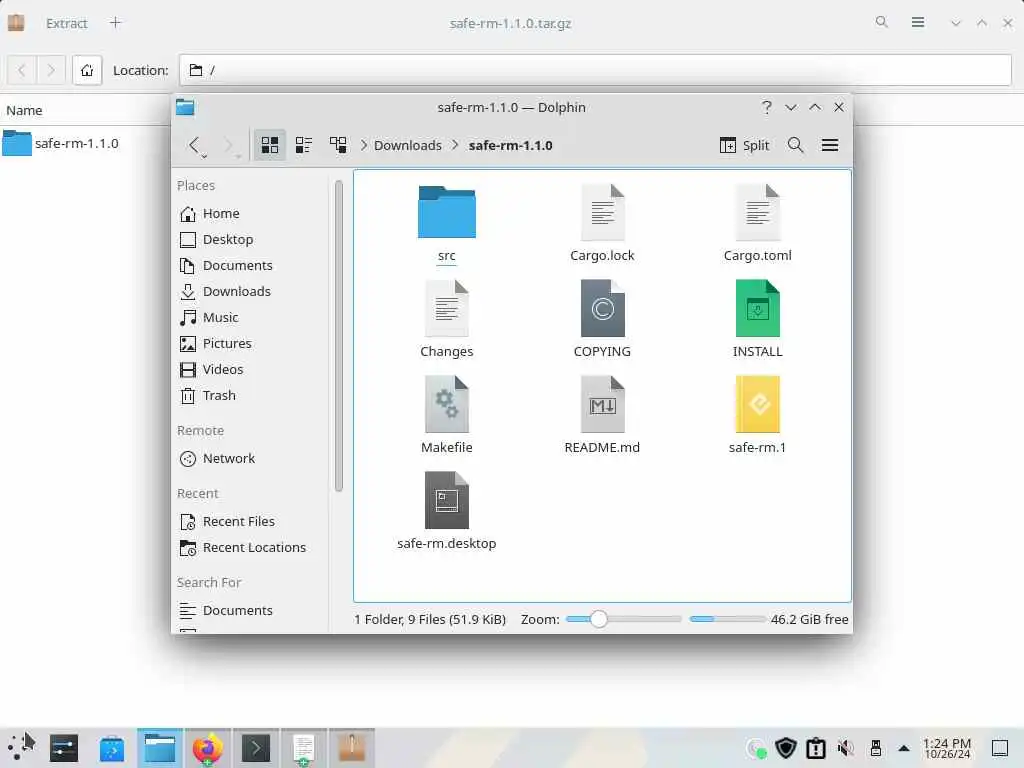Click the Ark Location input field
The width and height of the screenshot is (1024, 768).
596,70
